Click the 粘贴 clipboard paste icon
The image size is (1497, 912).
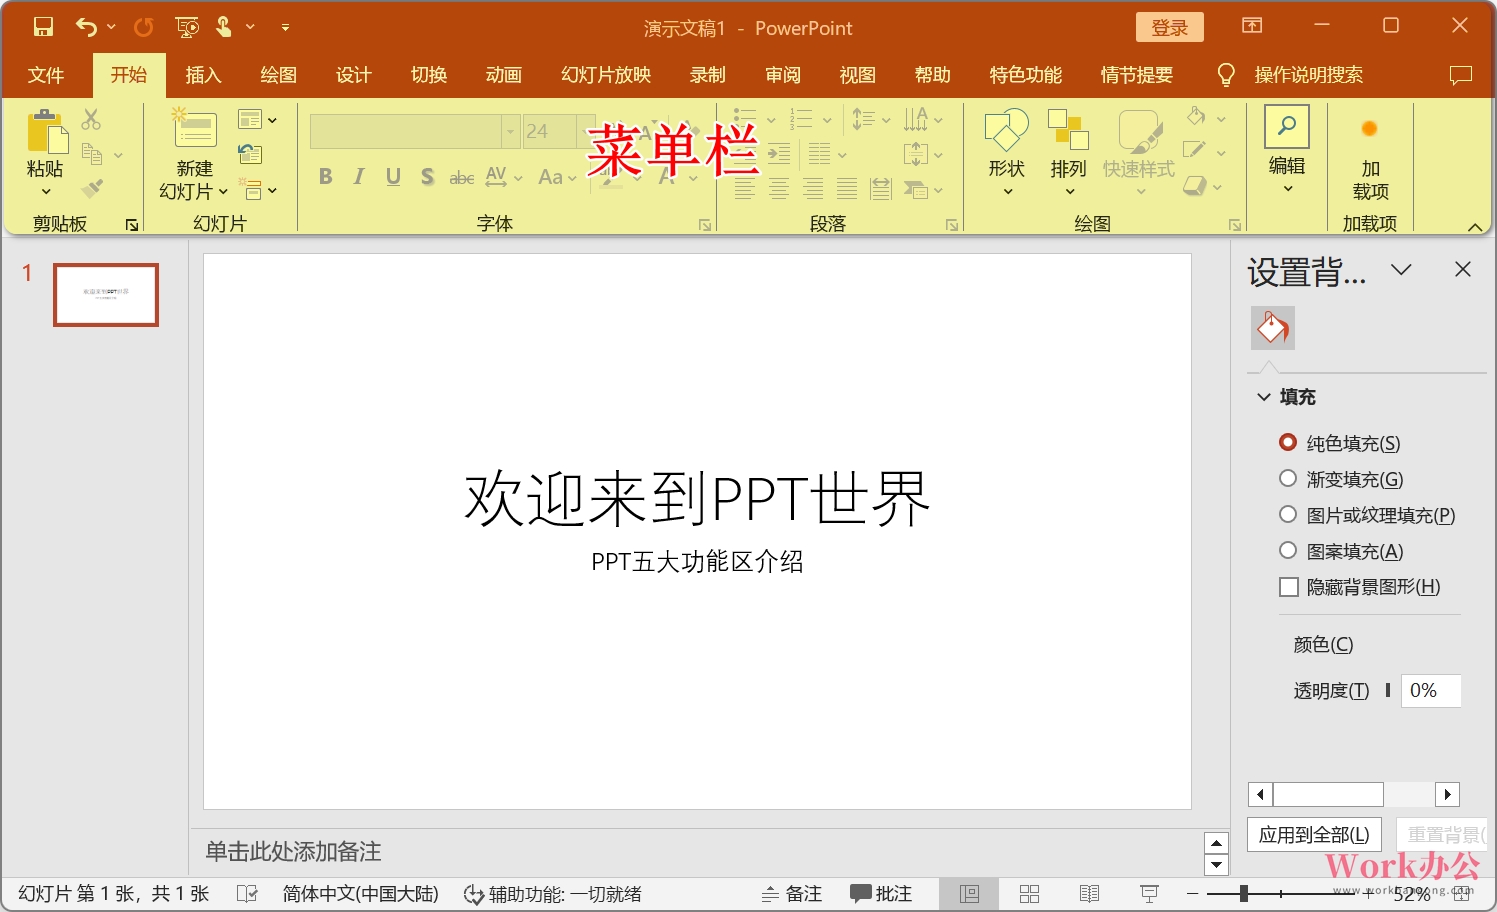pos(46,132)
